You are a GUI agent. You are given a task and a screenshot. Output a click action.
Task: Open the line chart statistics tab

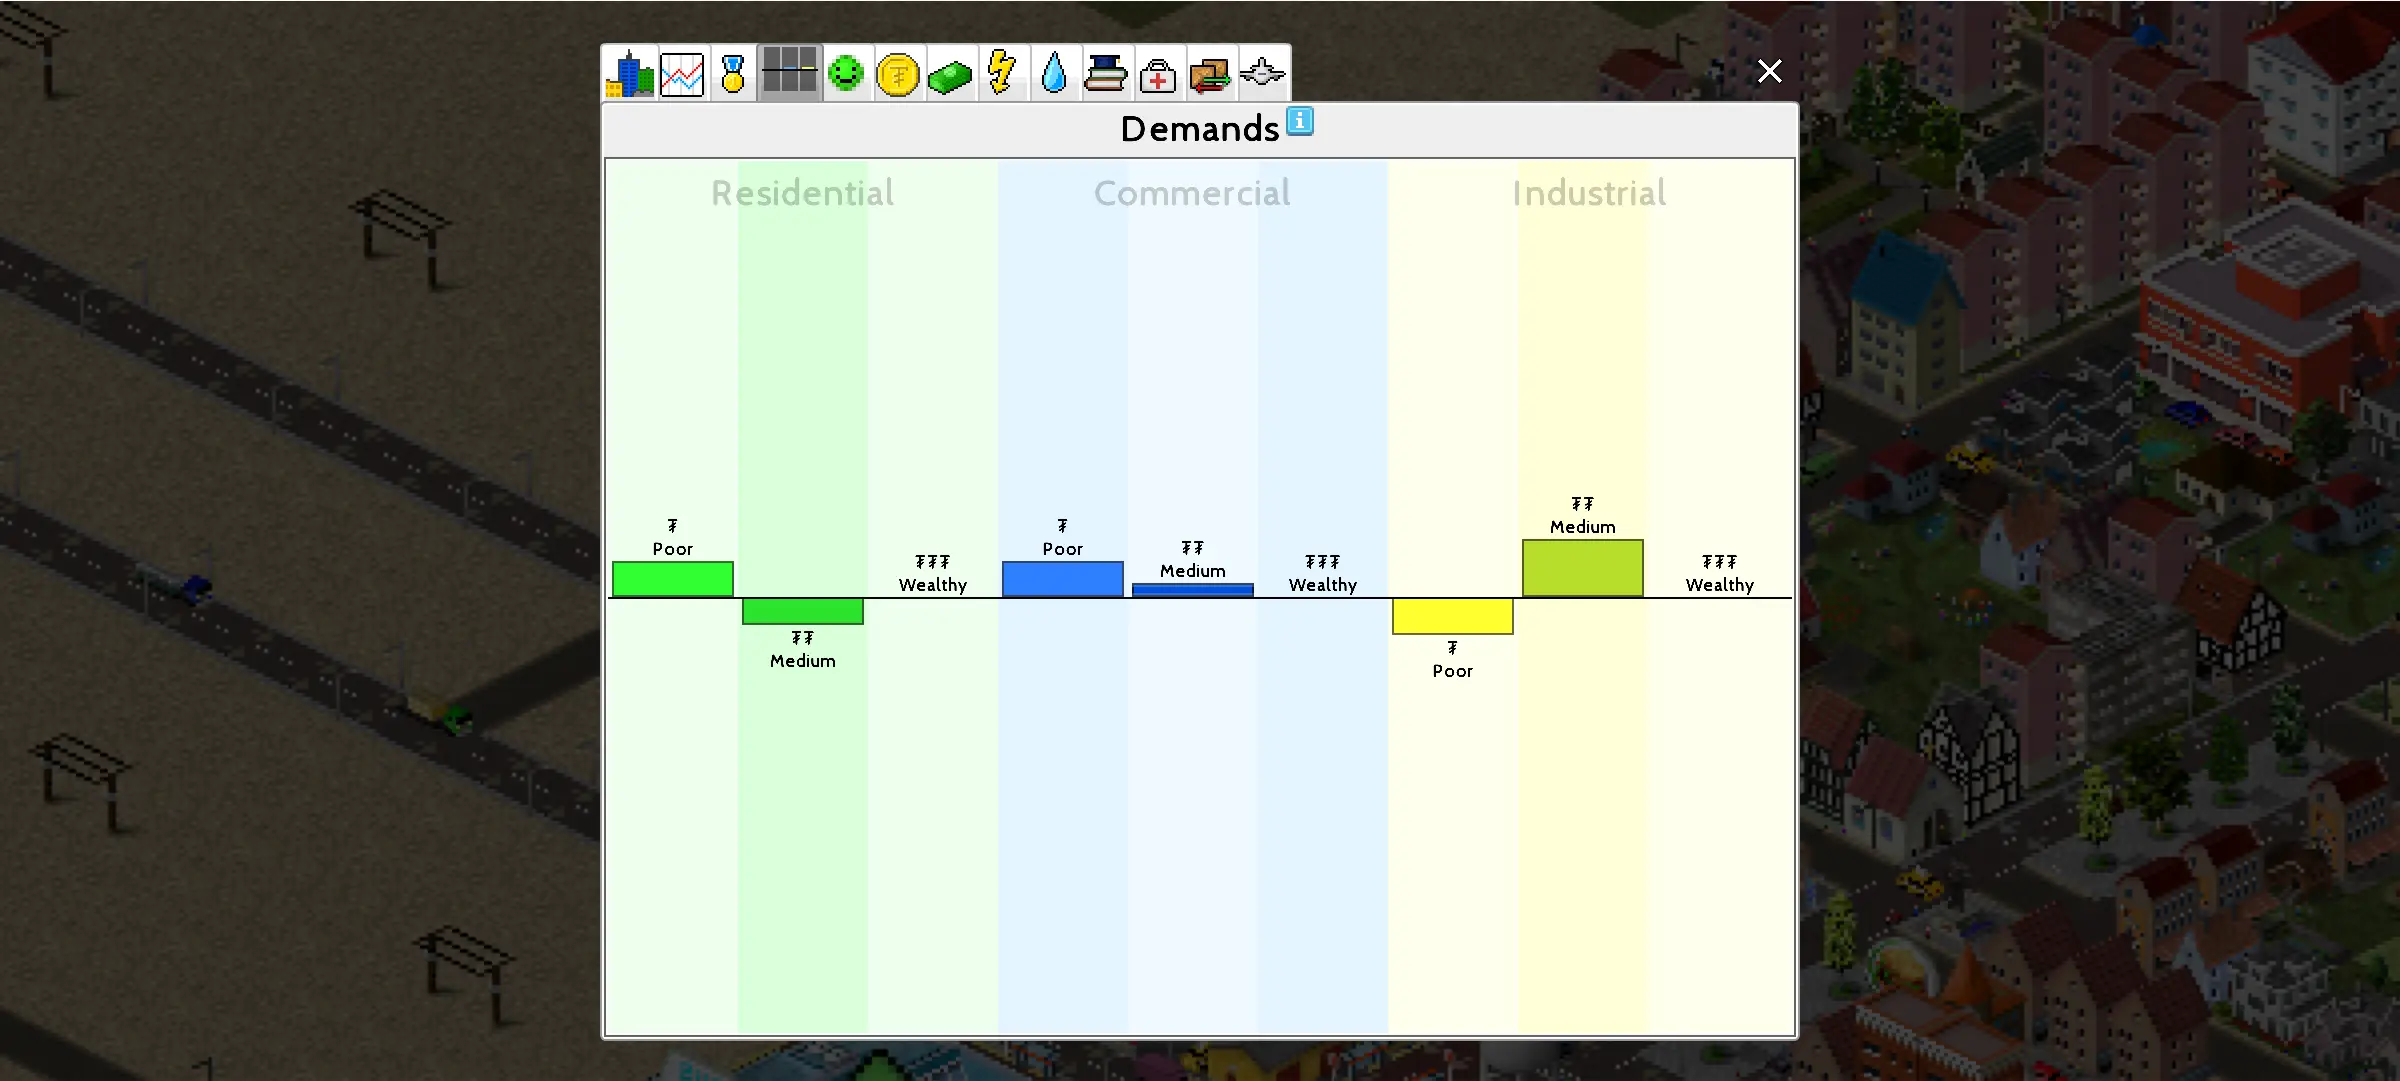coord(682,74)
